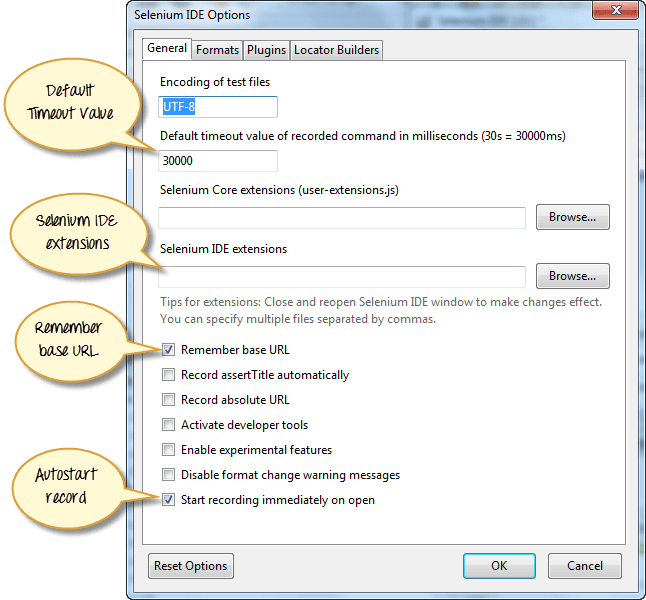646x600 pixels.
Task: Check Enable experimental features
Action: coord(169,450)
